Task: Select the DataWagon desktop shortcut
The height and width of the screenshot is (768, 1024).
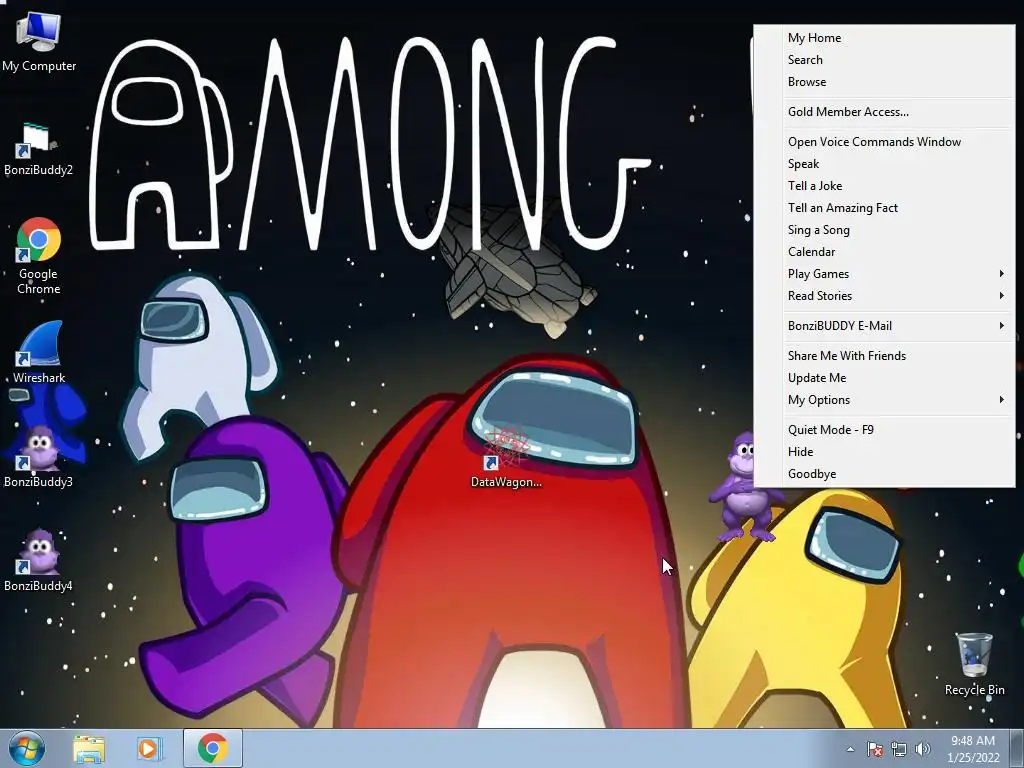Action: point(506,458)
